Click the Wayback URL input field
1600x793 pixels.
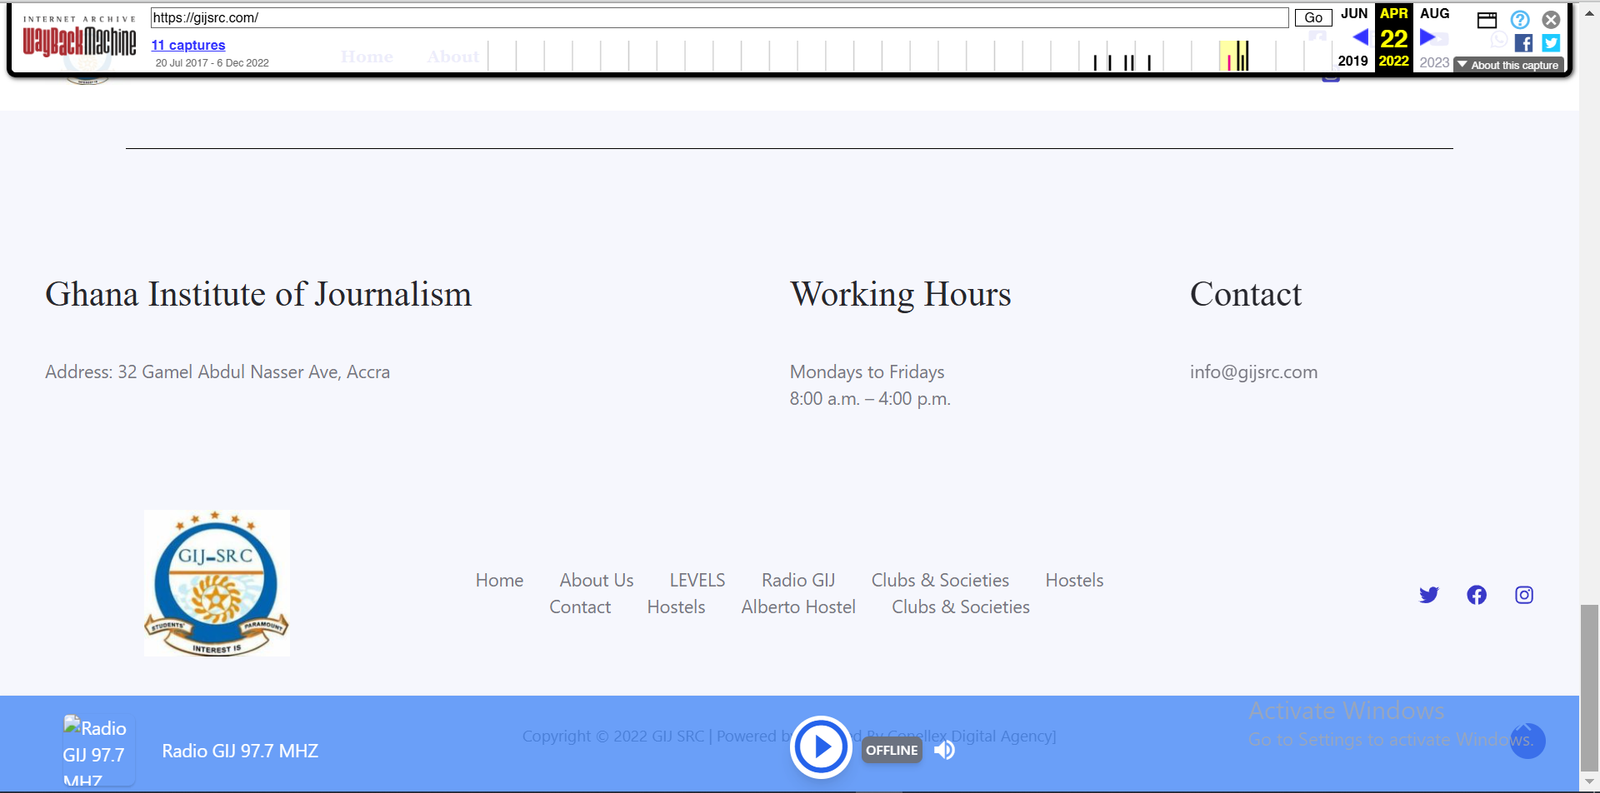718,18
